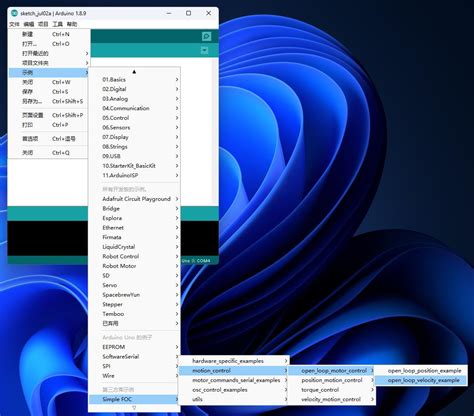Open 09.USB examples entry
Viewport: 474px width, 416px height.
click(134, 156)
